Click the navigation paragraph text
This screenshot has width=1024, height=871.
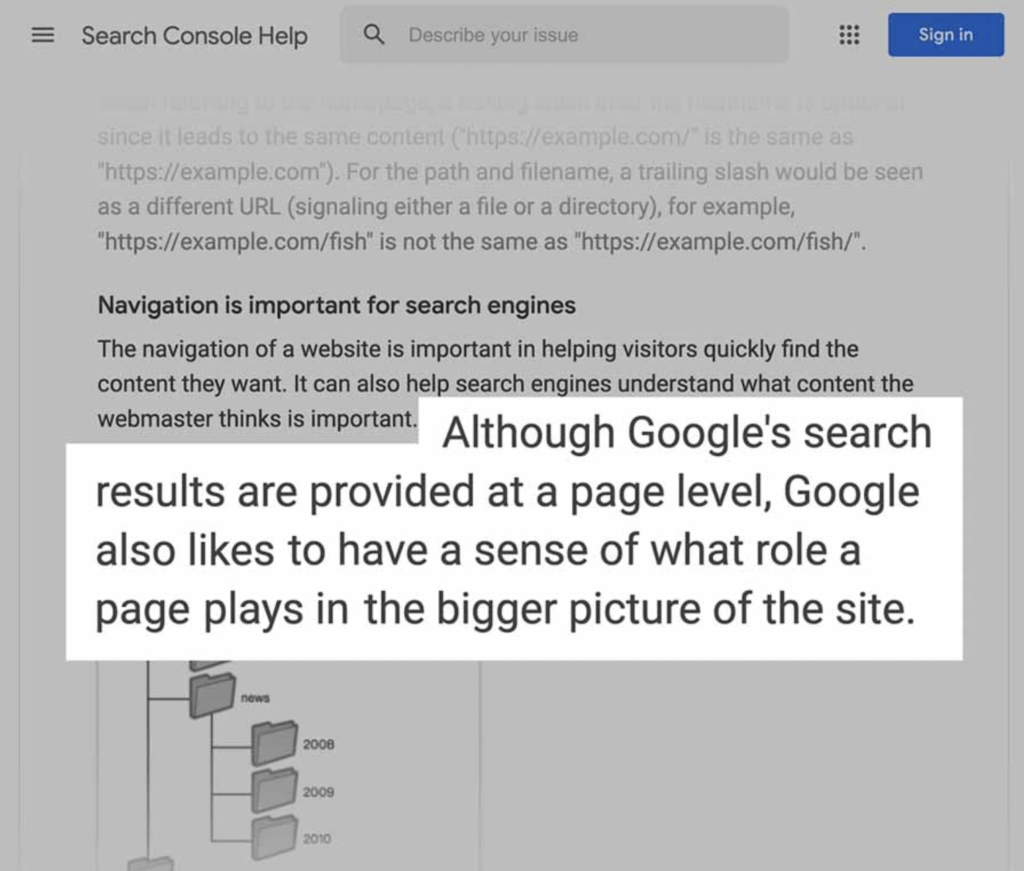click(x=505, y=384)
